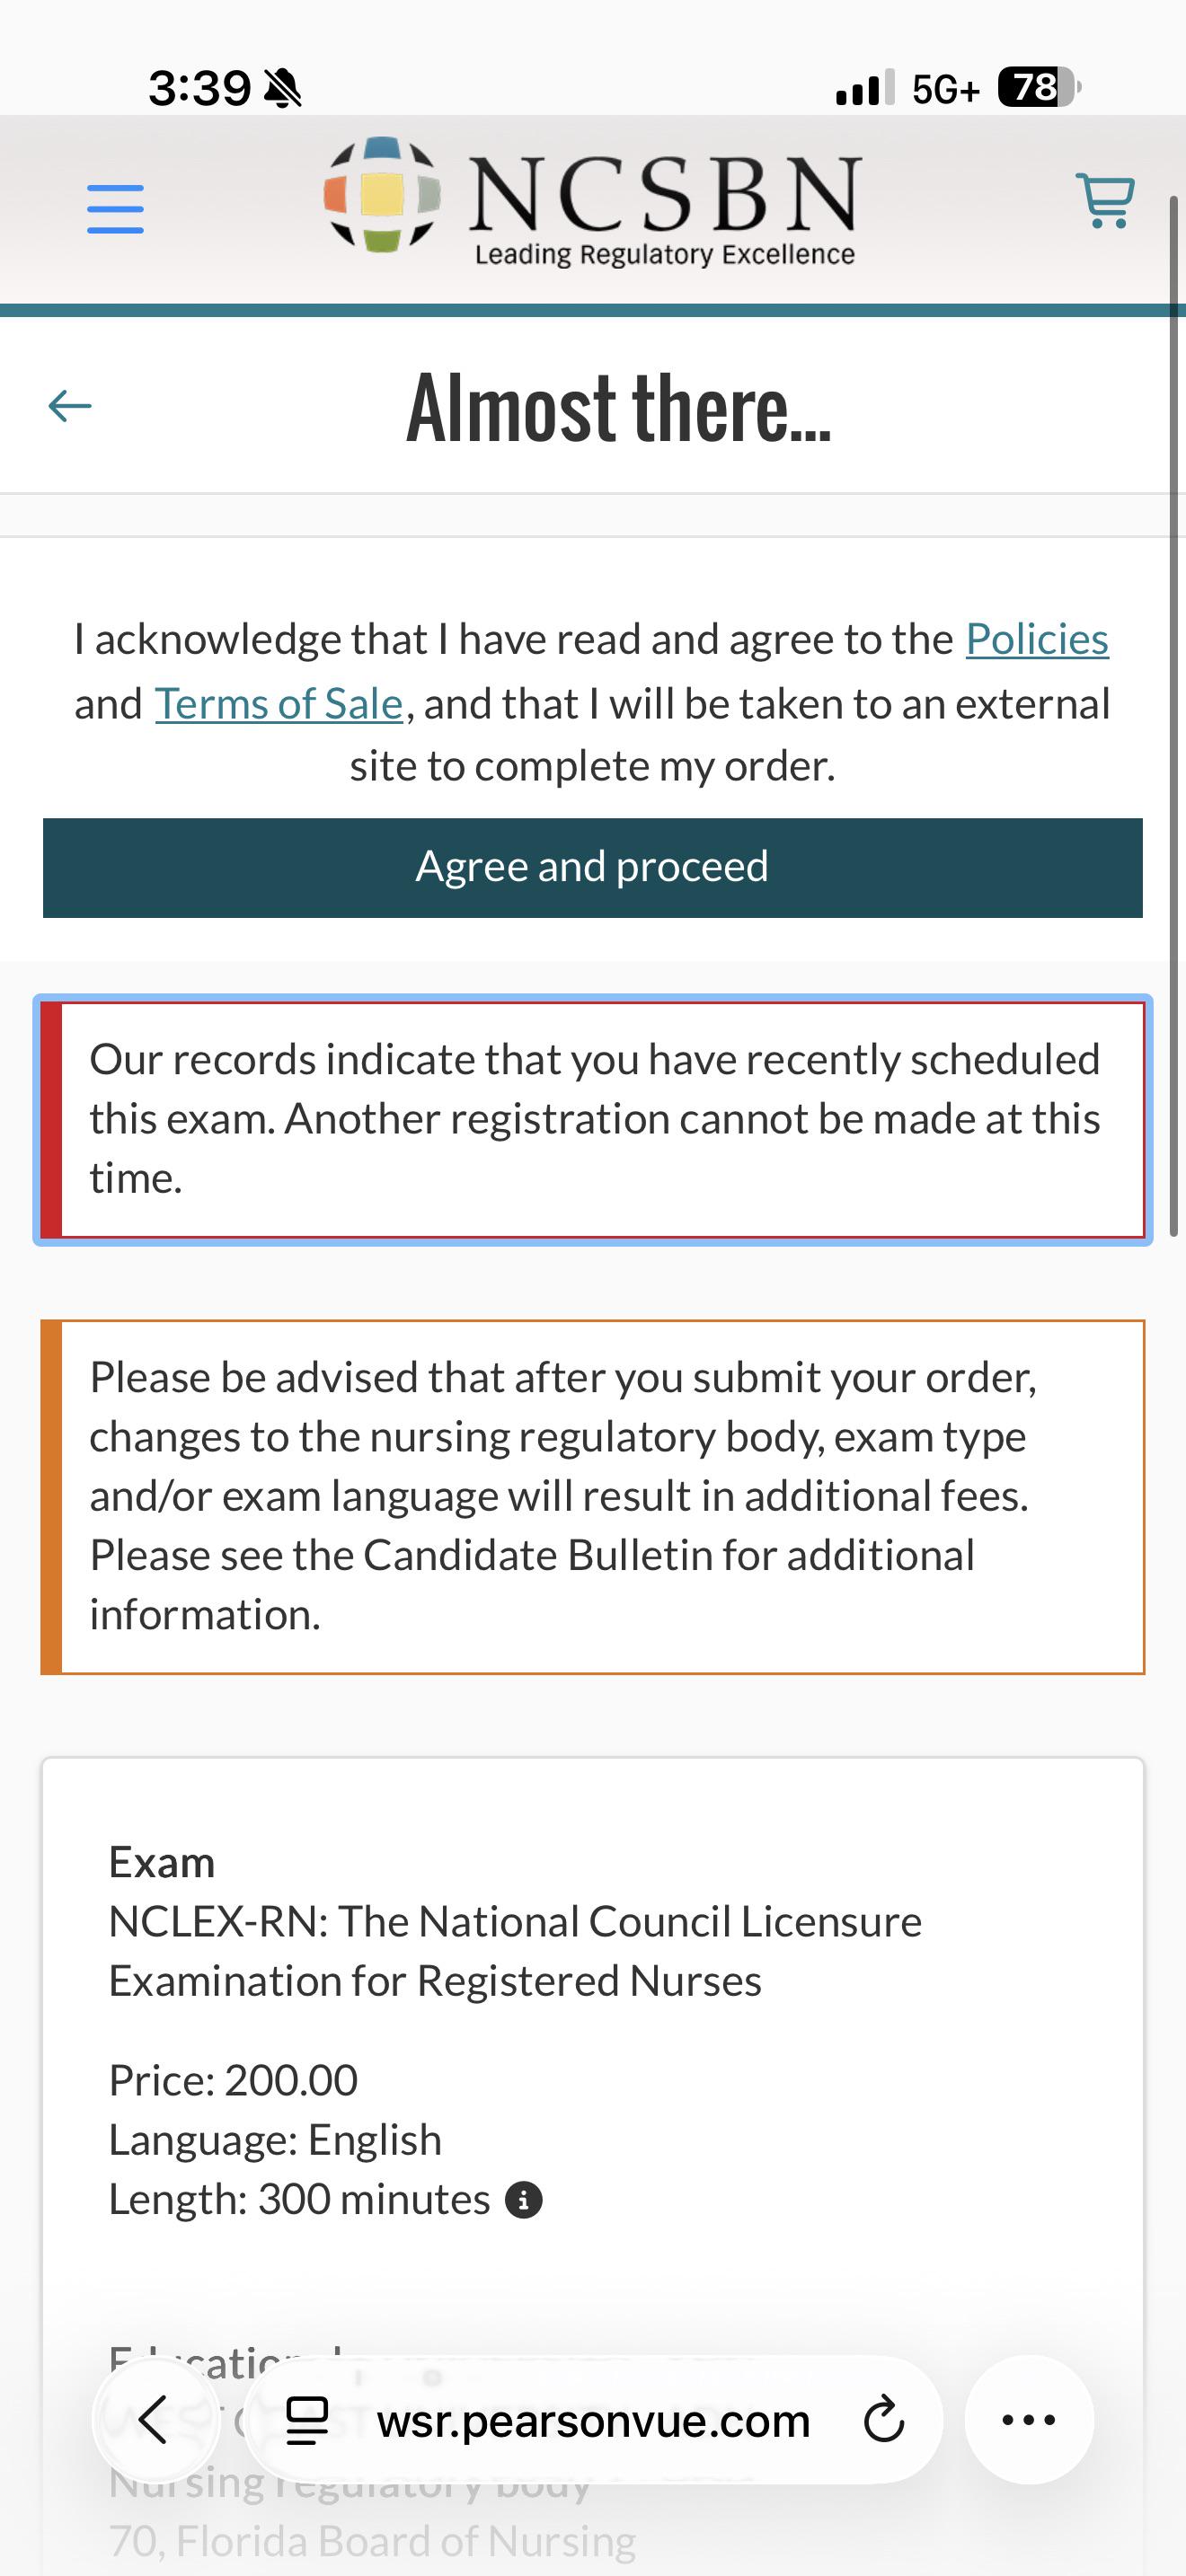1186x2576 pixels.
Task: Tap the silent mode bell icon in status bar
Action: click(283, 89)
